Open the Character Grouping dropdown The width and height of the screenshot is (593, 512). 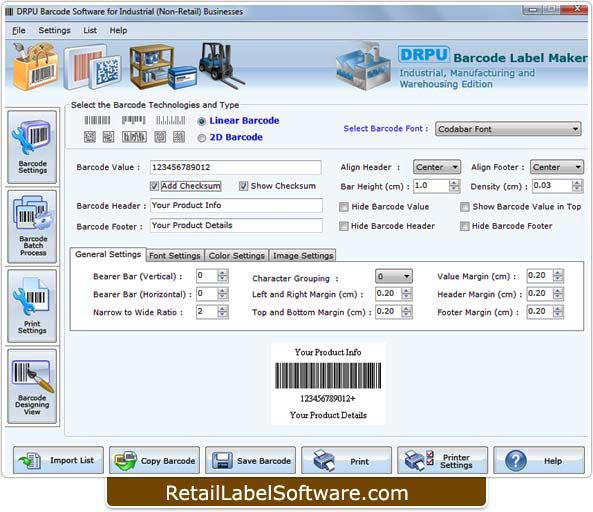pyautogui.click(x=394, y=276)
